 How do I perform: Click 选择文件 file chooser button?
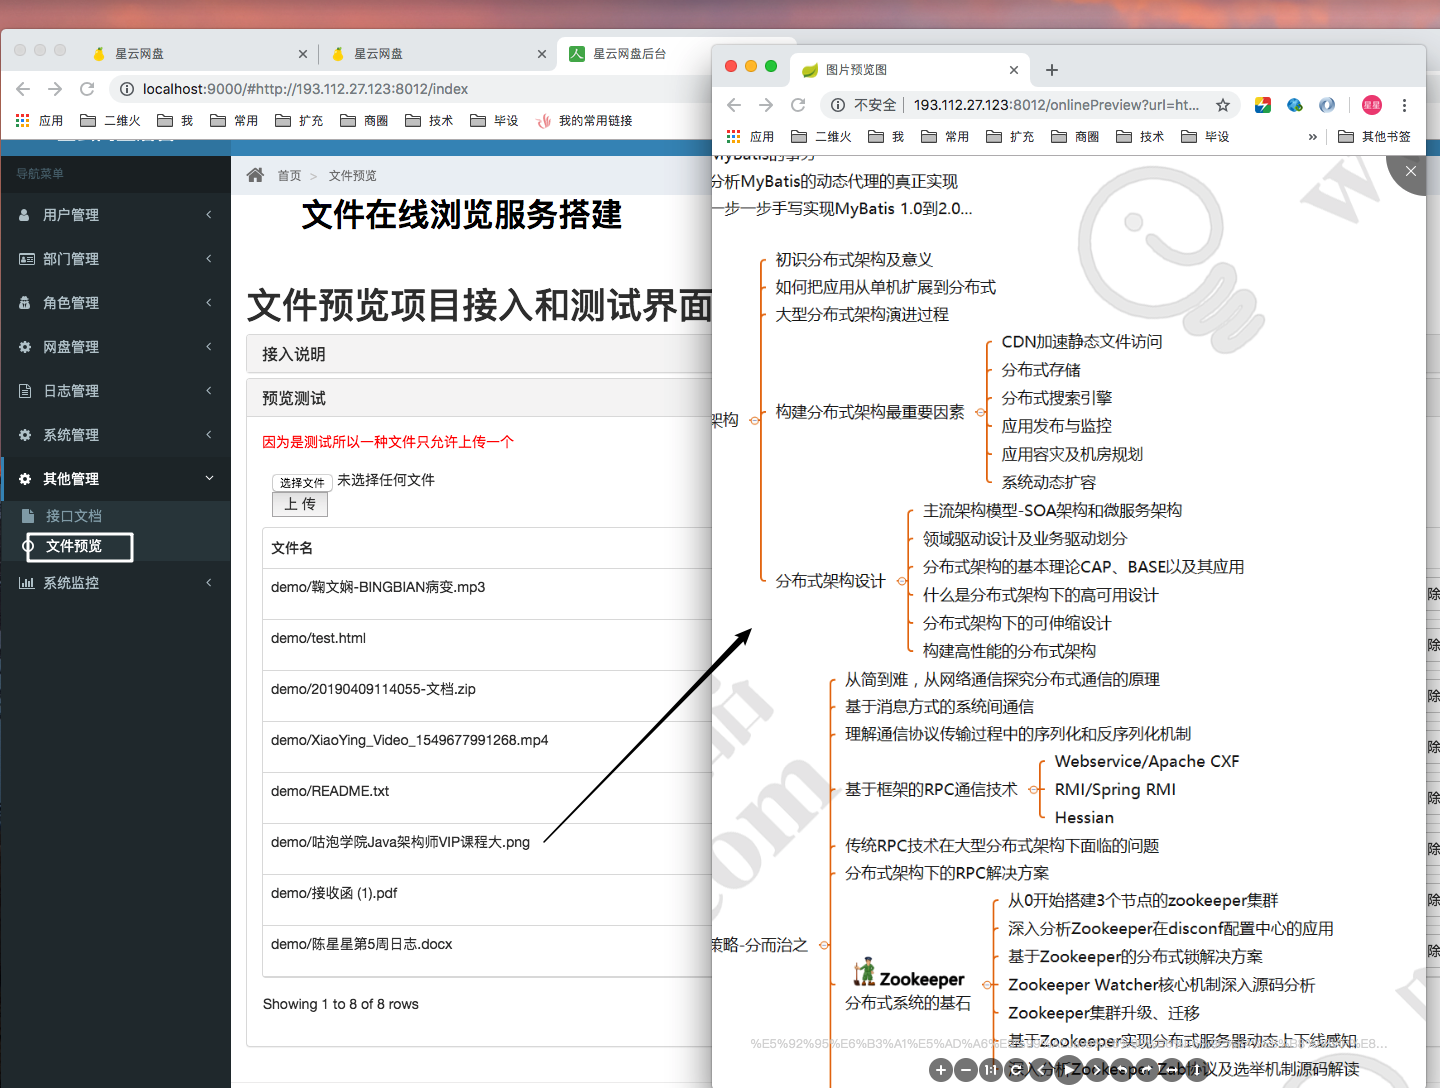[302, 482]
